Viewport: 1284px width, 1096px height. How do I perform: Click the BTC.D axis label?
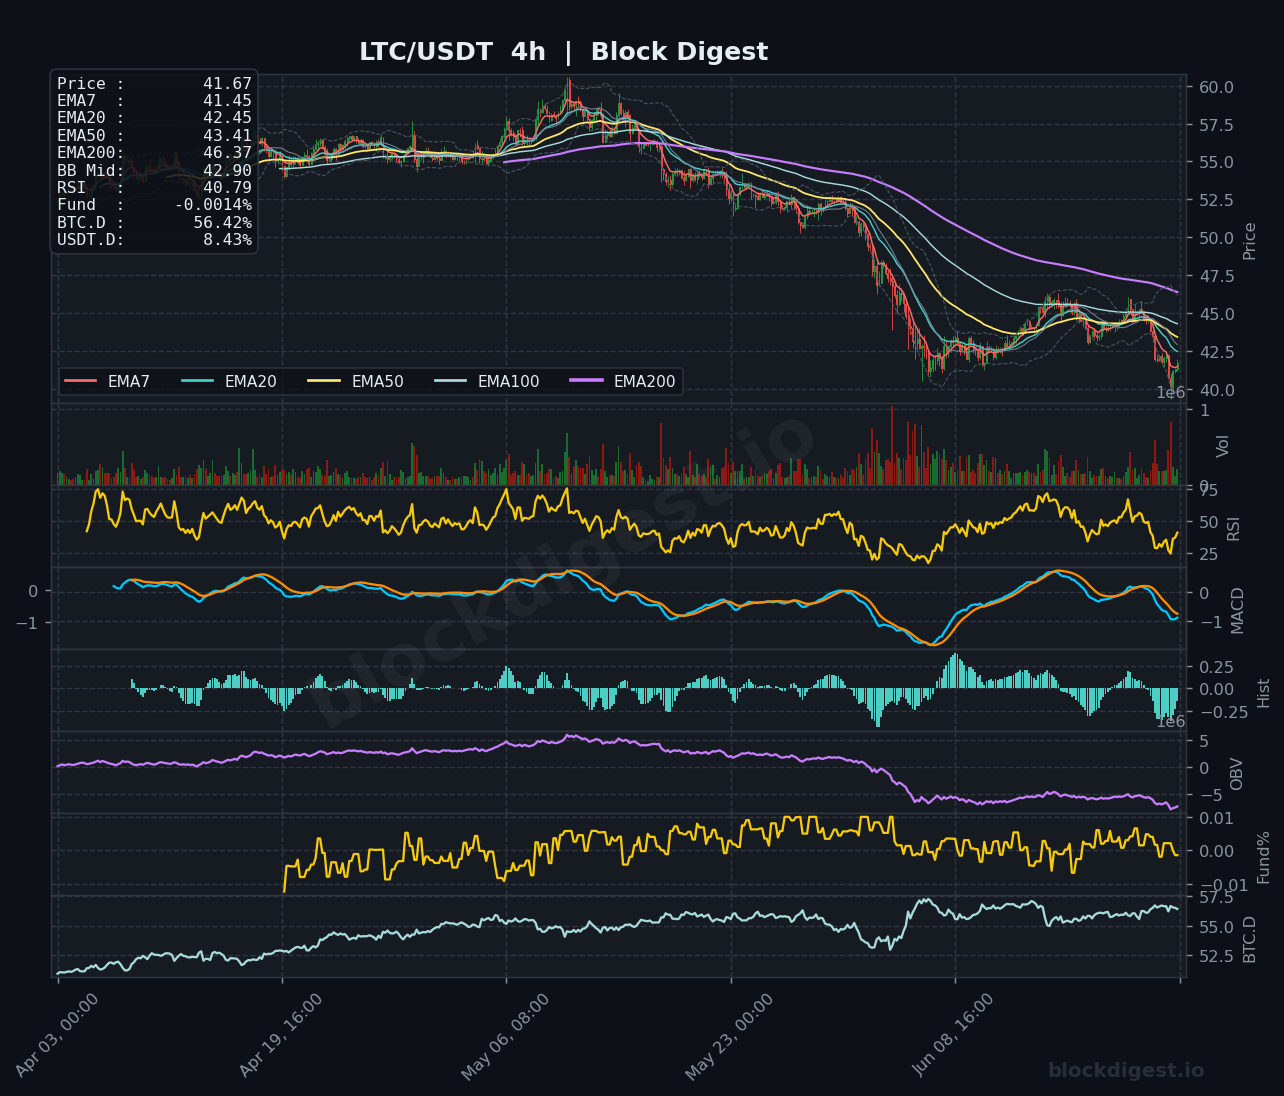pyautogui.click(x=1249, y=939)
